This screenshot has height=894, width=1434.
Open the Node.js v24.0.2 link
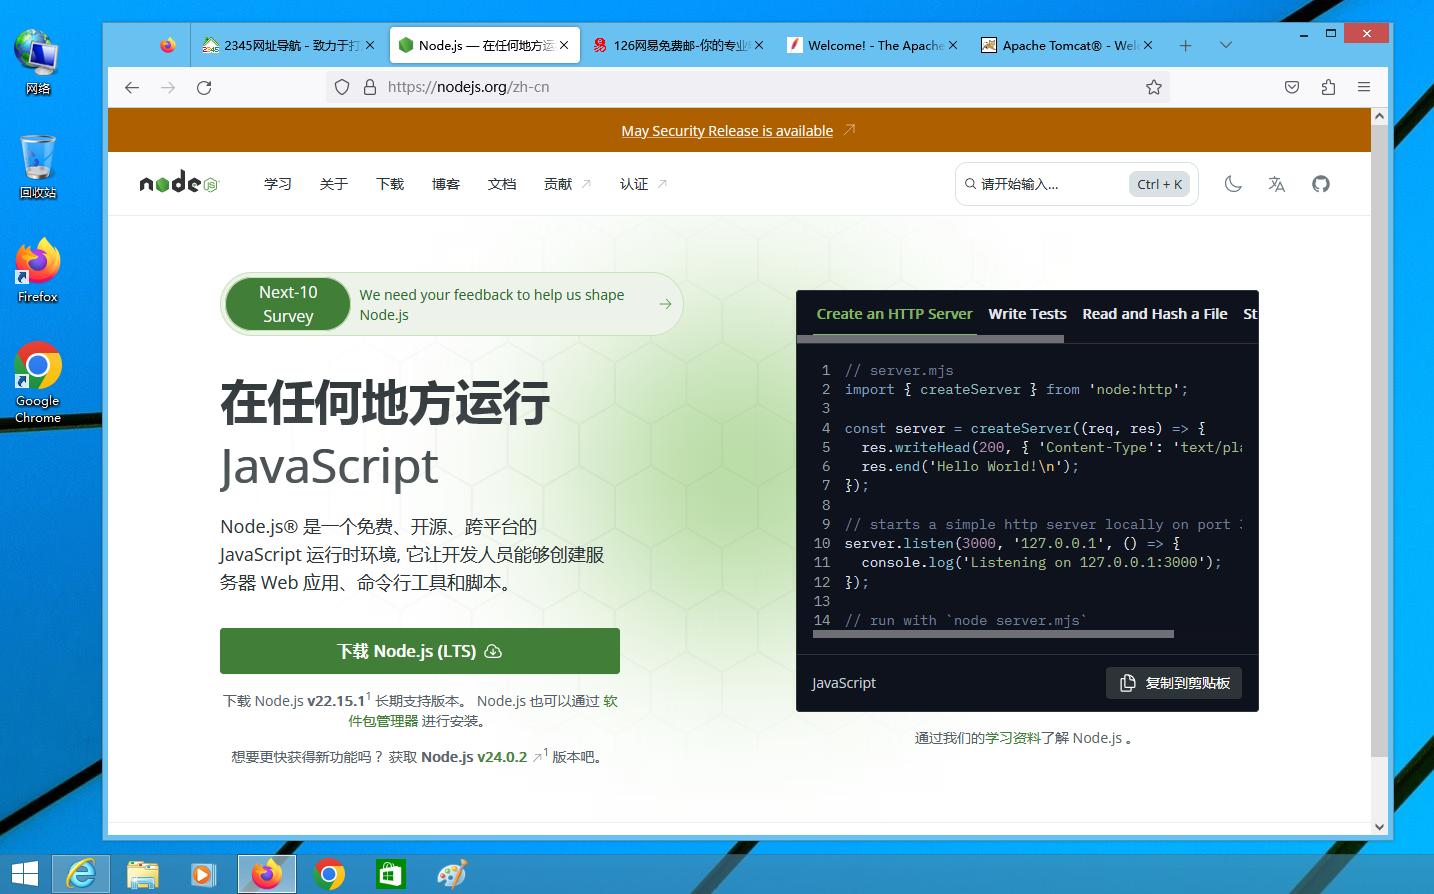pos(482,757)
